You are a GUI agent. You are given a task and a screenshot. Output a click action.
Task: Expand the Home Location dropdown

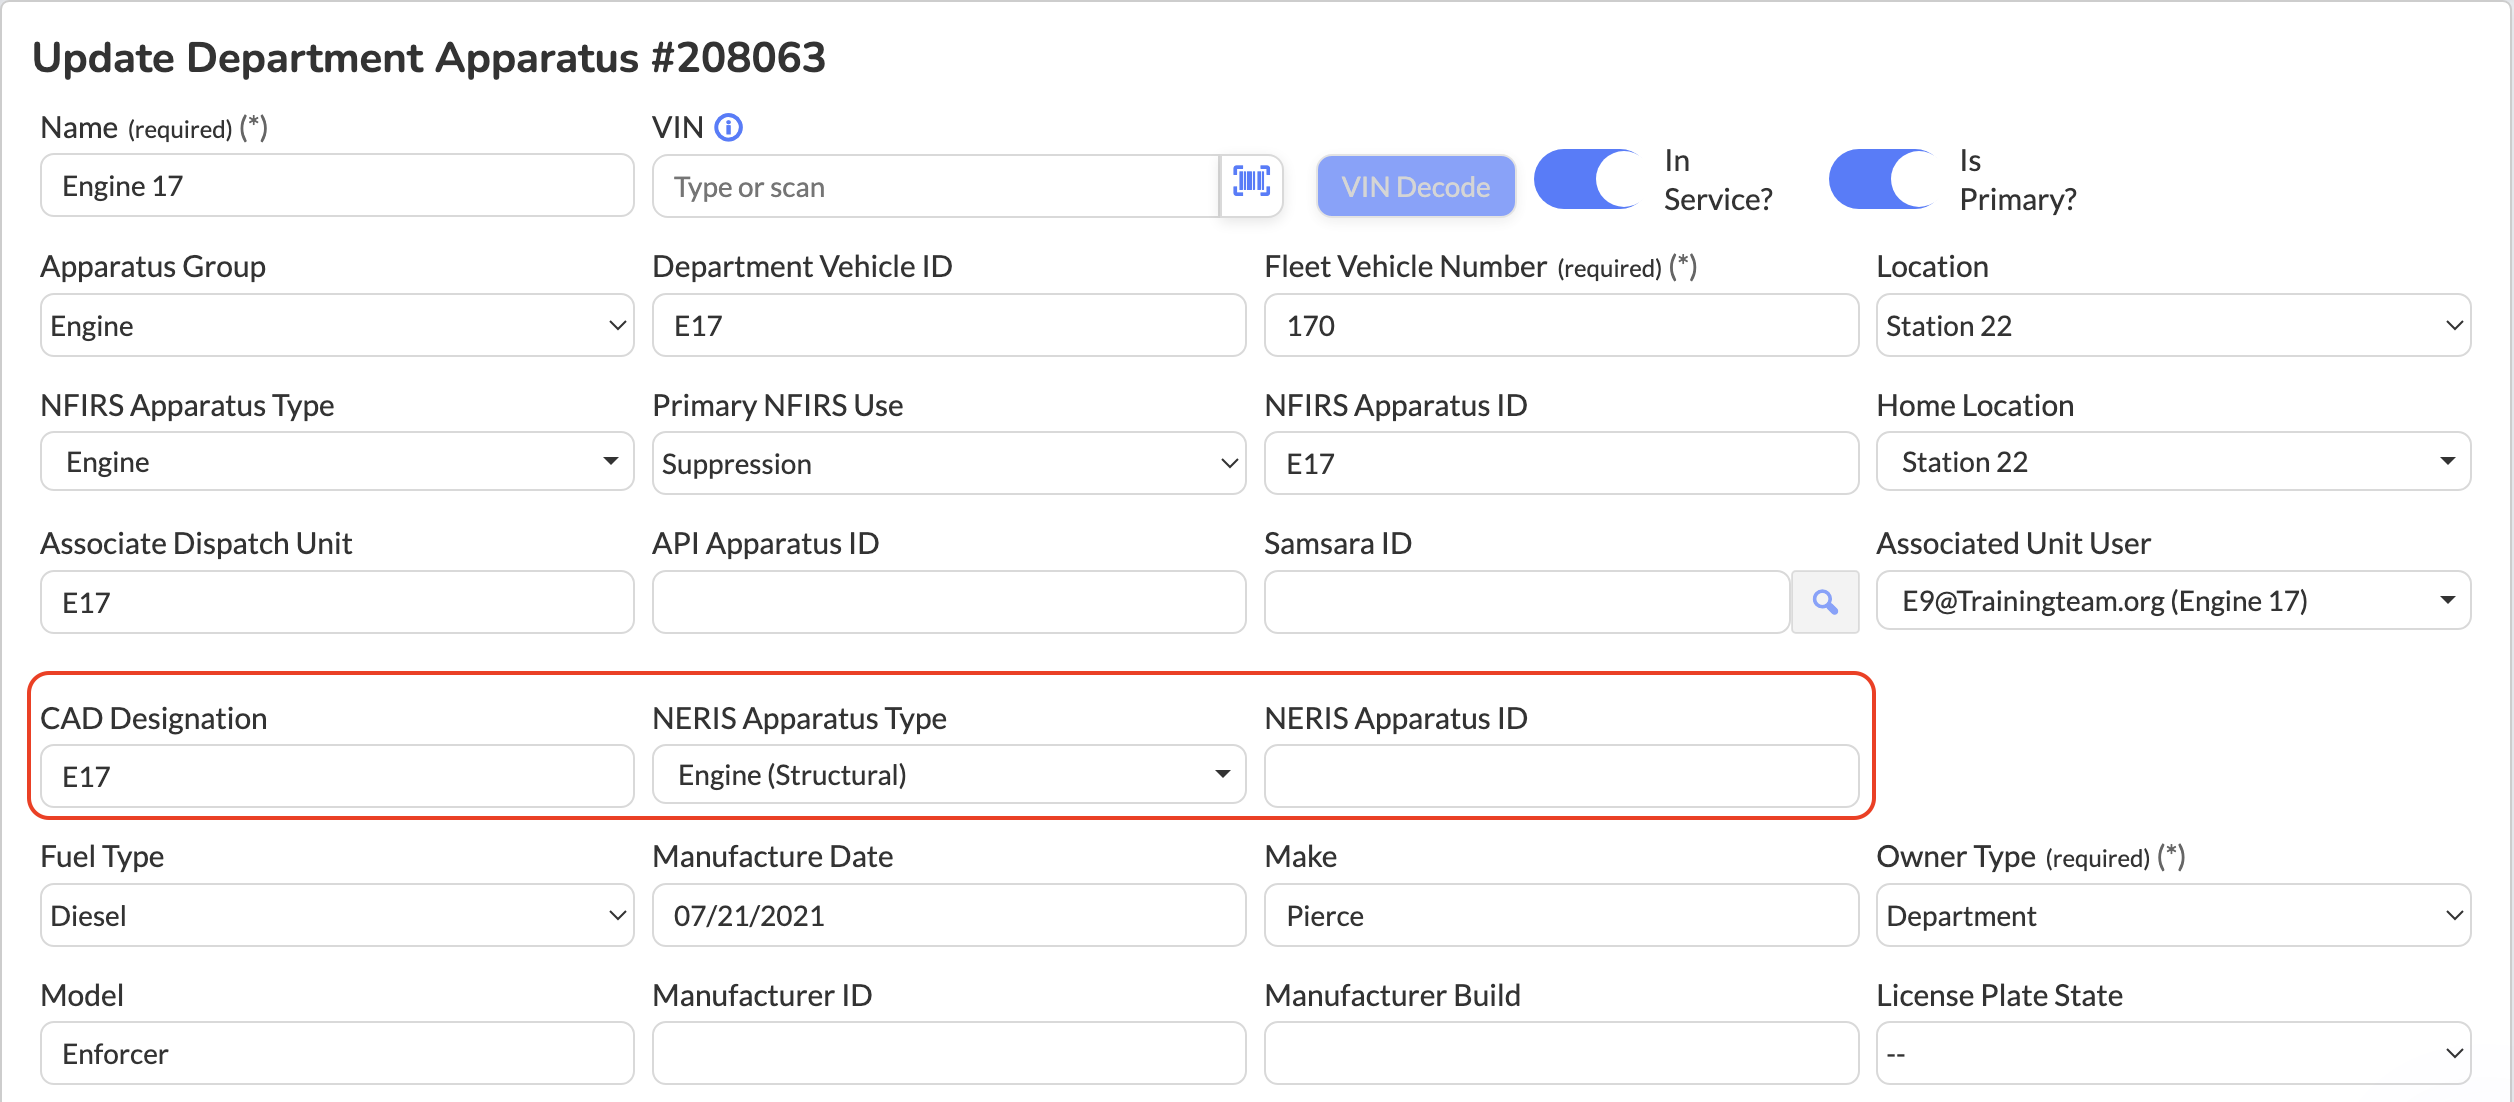(x=2172, y=462)
